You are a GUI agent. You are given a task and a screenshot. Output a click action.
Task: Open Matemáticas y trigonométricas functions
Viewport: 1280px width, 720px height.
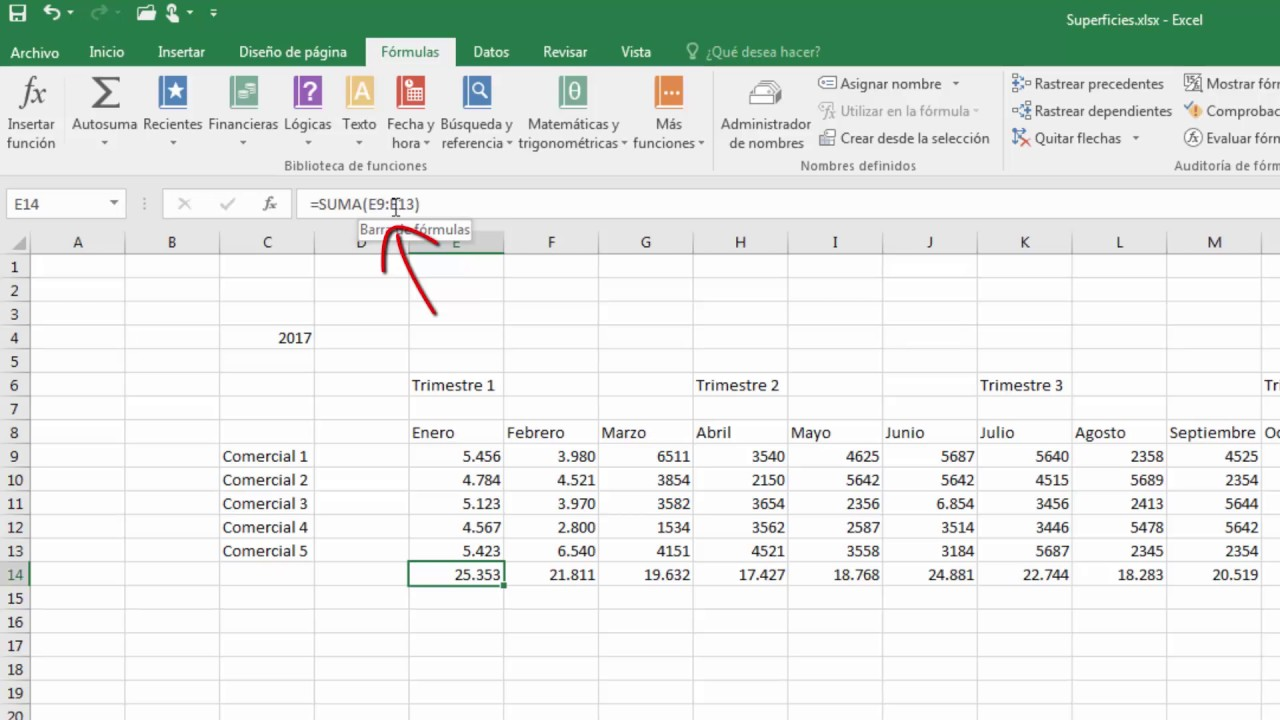573,114
